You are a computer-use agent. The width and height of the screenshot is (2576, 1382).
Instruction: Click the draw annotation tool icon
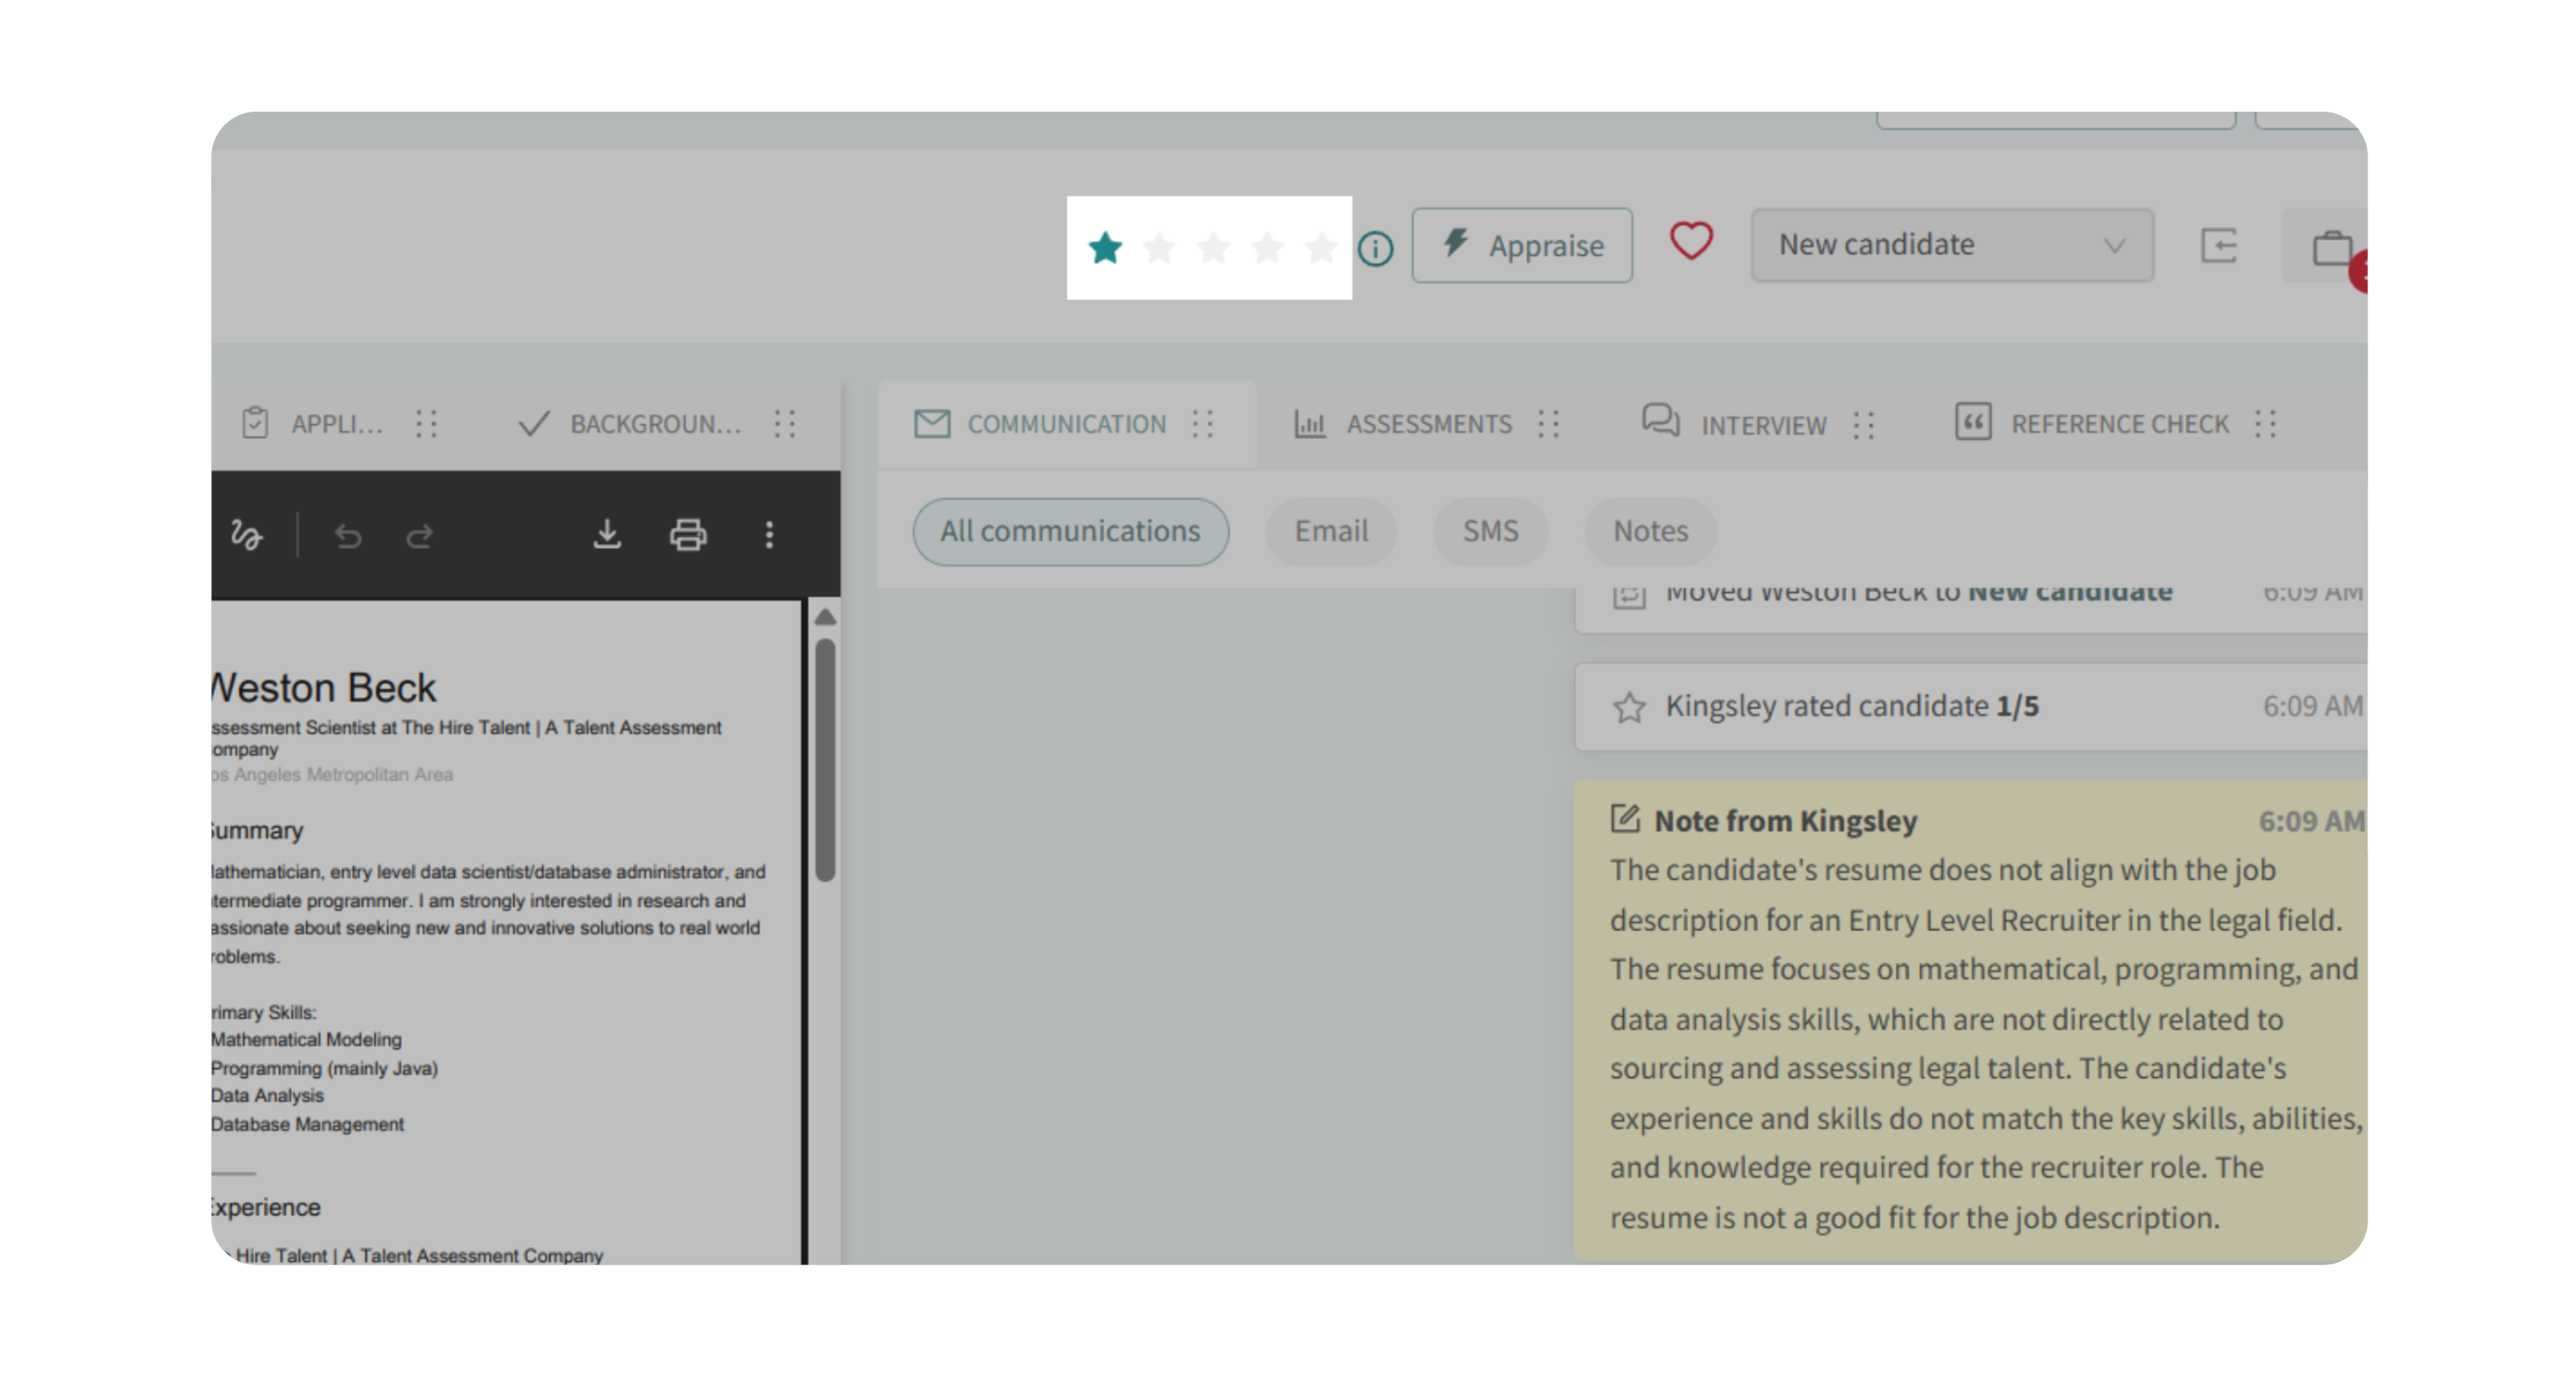point(246,535)
